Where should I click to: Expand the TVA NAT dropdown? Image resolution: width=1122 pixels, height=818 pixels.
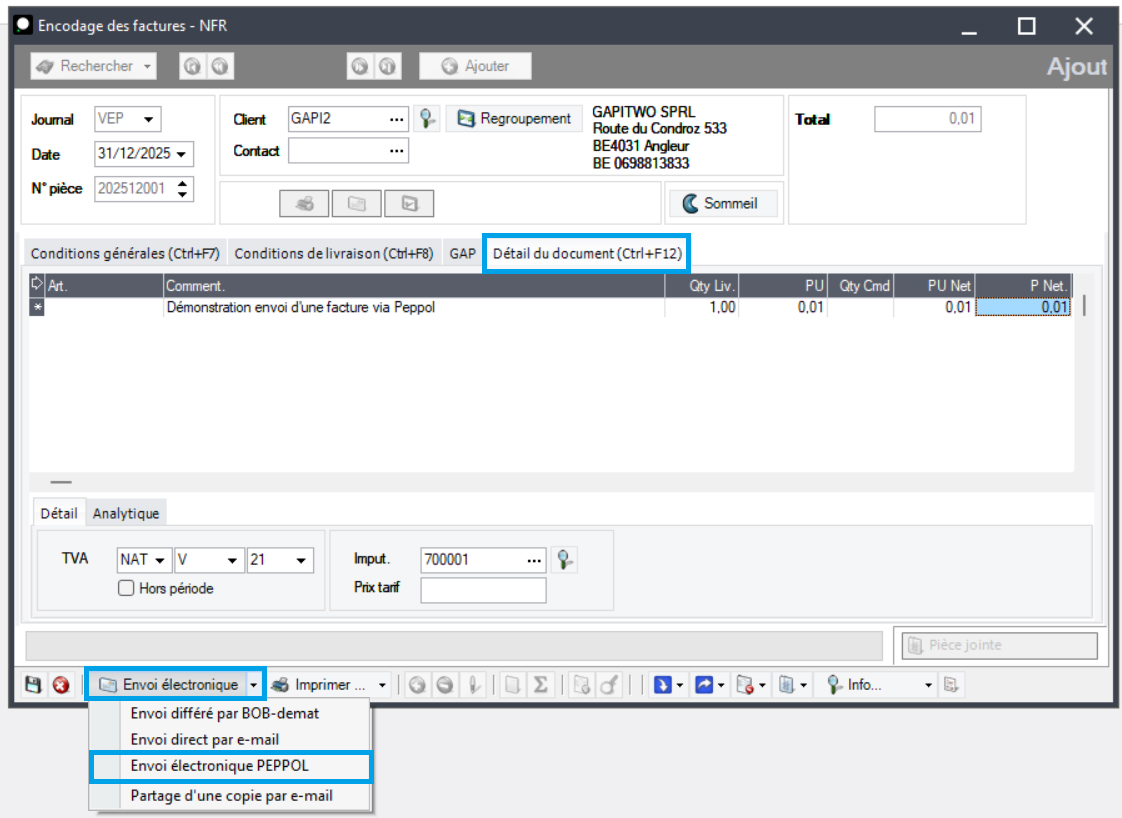coord(159,560)
